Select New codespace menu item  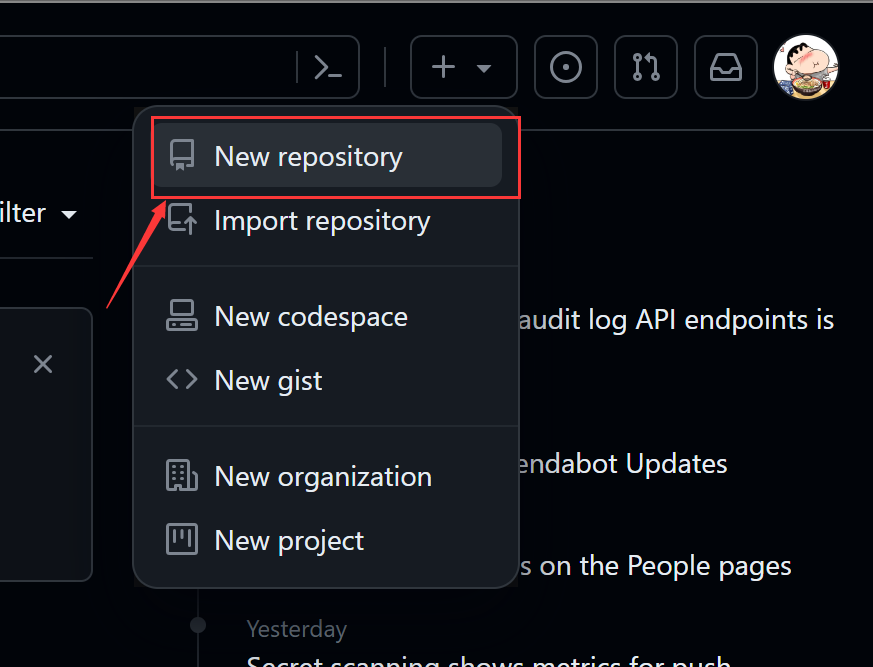328,316
